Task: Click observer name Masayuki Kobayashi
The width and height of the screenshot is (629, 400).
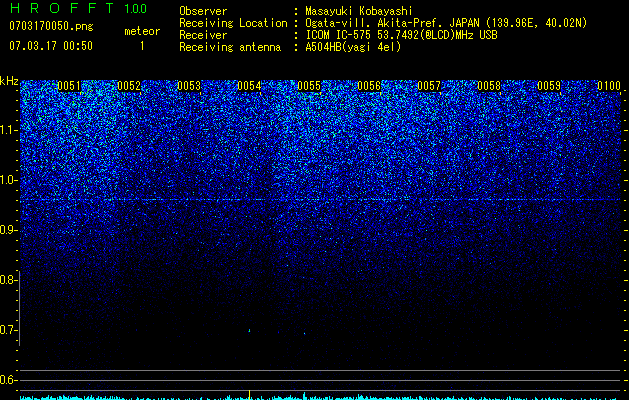Action: point(359,11)
